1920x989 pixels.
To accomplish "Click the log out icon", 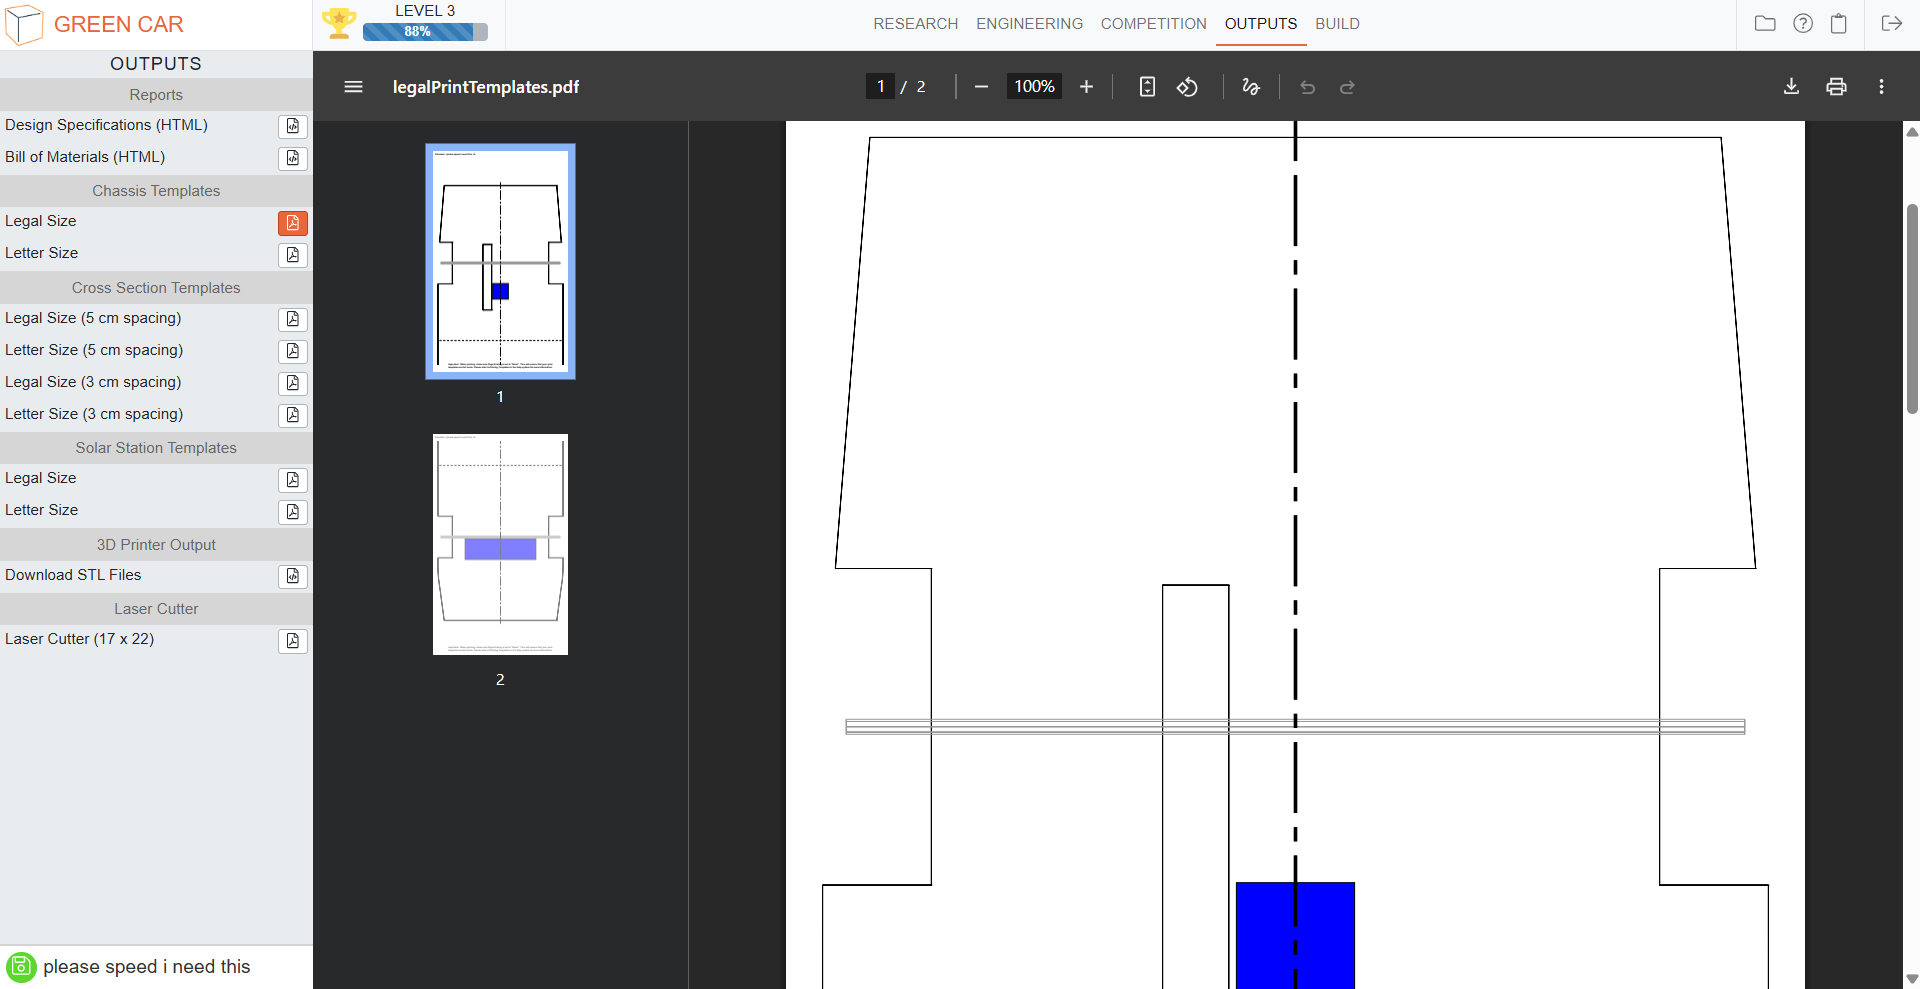I will click(x=1891, y=24).
